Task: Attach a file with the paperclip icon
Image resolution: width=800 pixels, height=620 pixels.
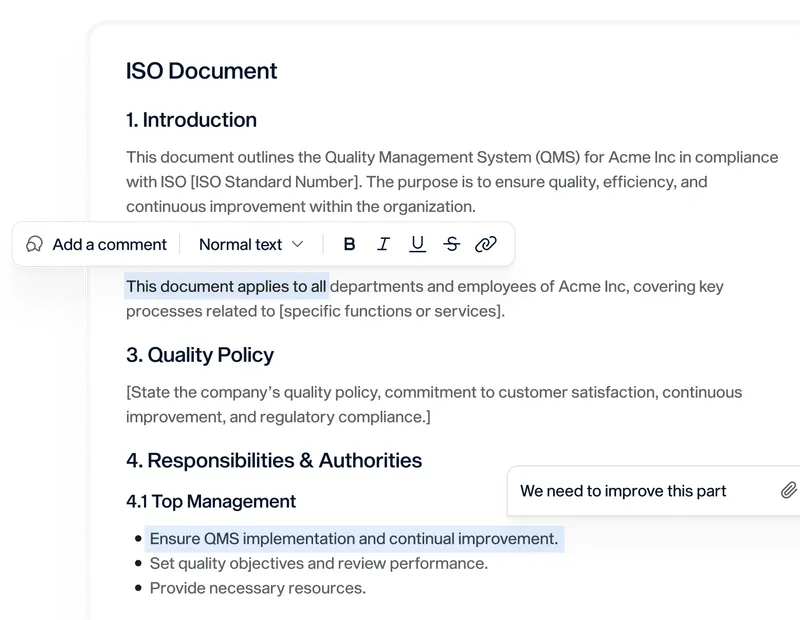Action: [x=788, y=490]
